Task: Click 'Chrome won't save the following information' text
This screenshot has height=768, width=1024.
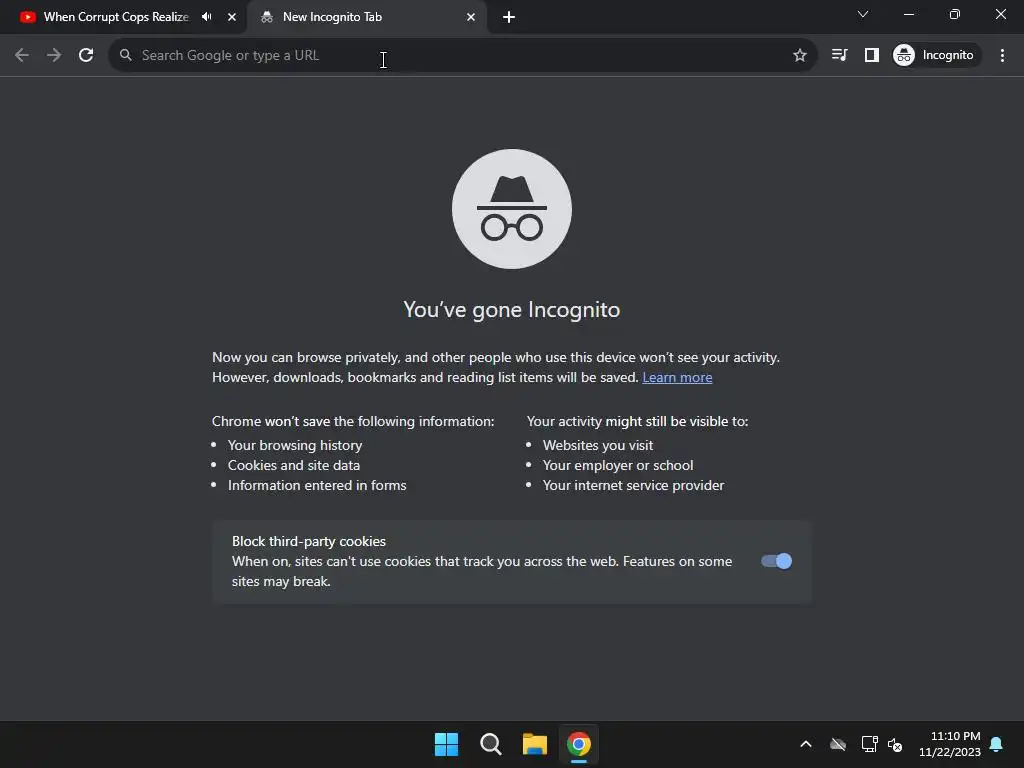Action: [353, 422]
